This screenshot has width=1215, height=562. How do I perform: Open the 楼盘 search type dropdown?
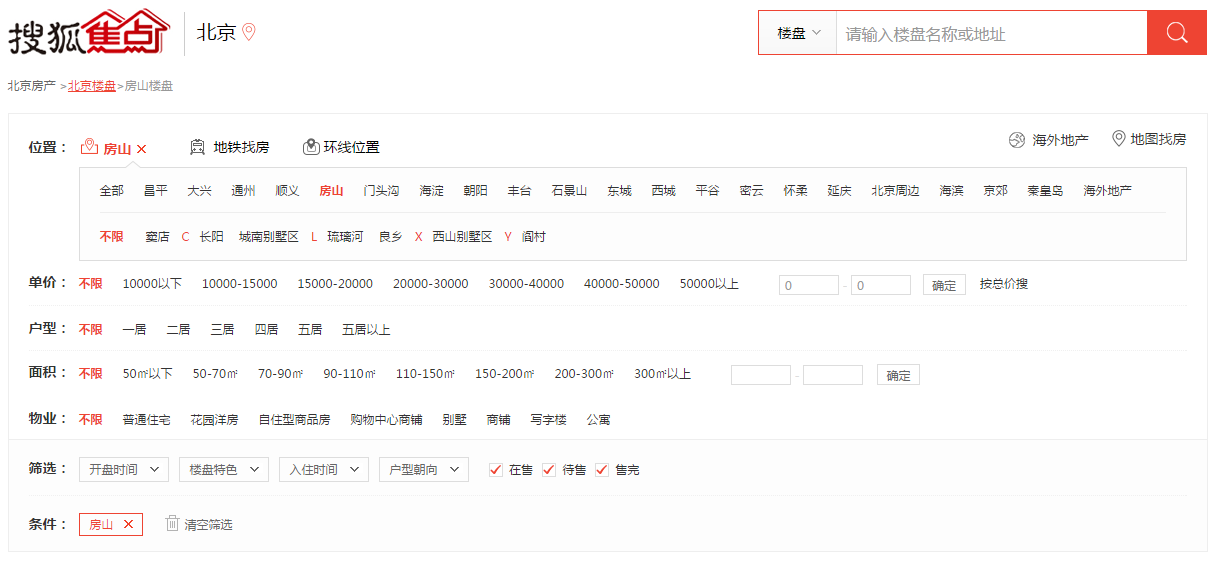tap(798, 33)
